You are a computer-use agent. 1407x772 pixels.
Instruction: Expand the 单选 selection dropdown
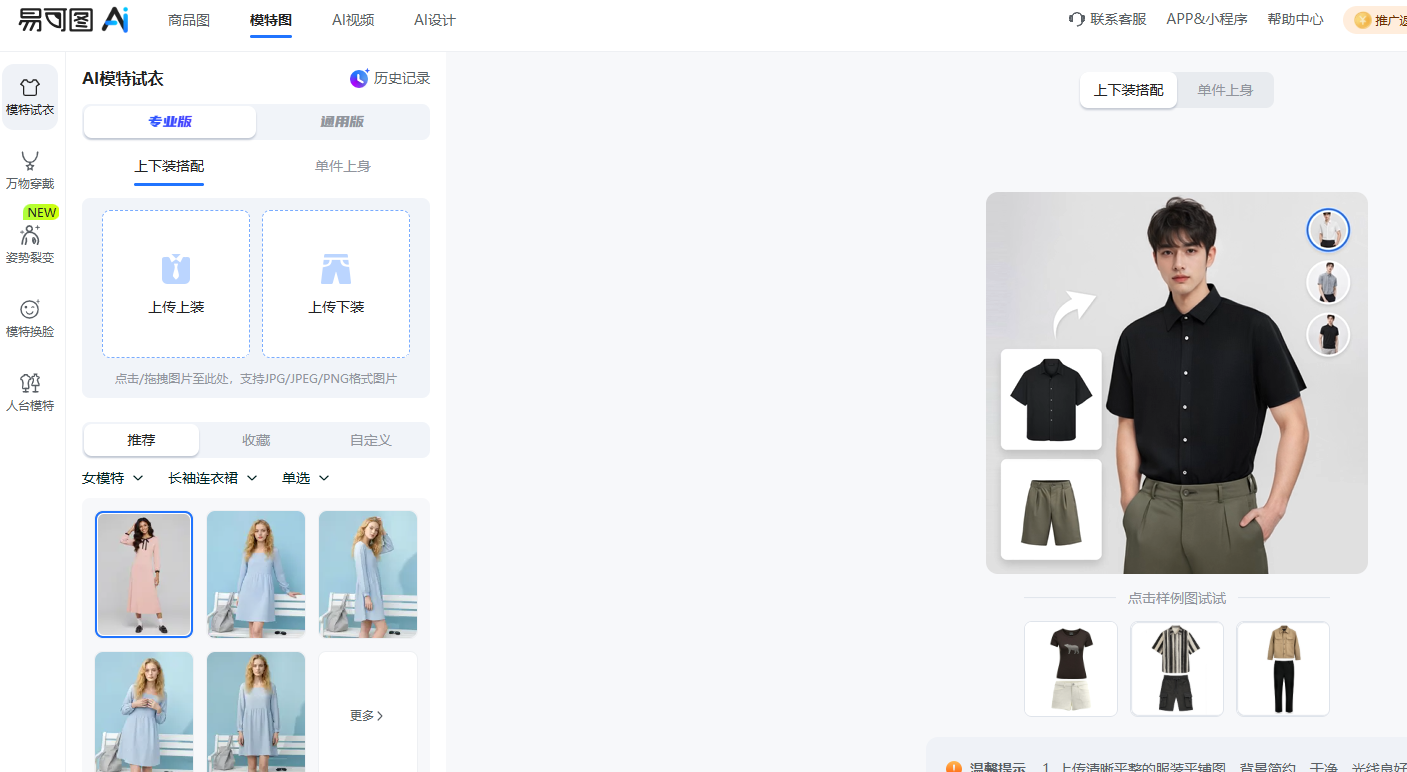(x=305, y=478)
